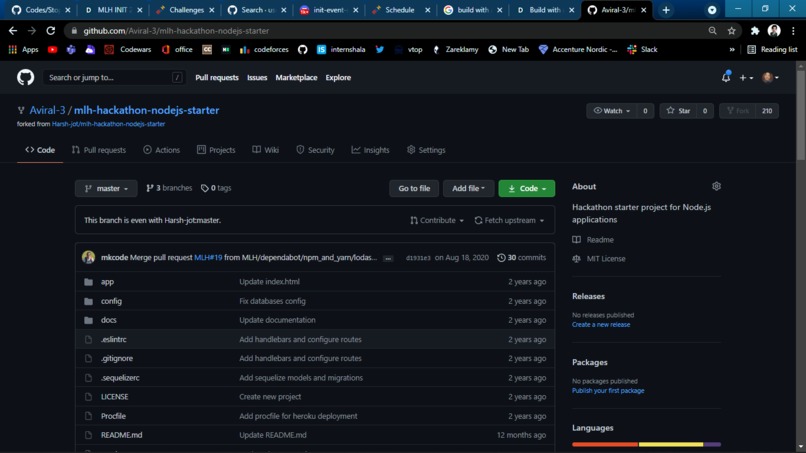Open the Wiki tab
Screen dimensions: 806x453
pyautogui.click(x=265, y=150)
